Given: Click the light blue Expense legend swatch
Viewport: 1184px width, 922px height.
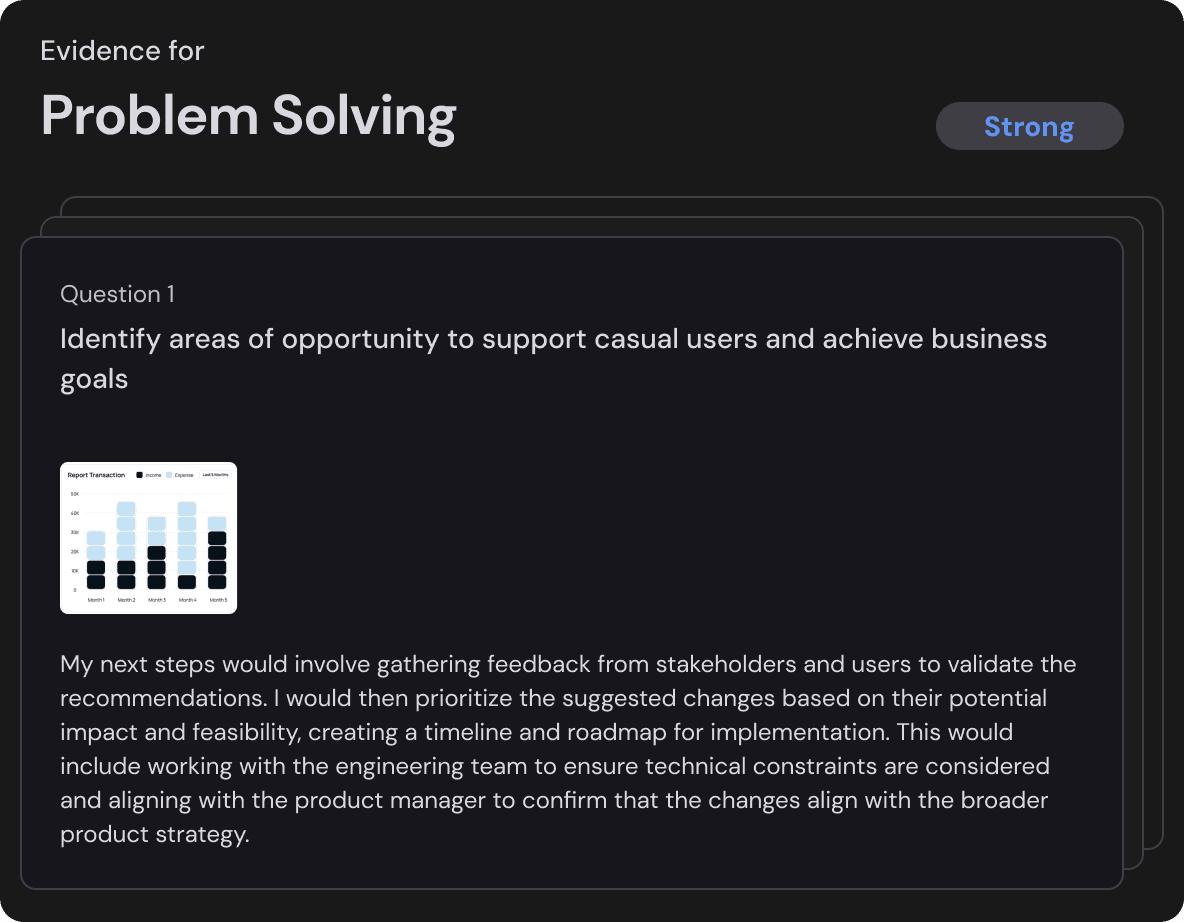Looking at the screenshot, I should (169, 475).
